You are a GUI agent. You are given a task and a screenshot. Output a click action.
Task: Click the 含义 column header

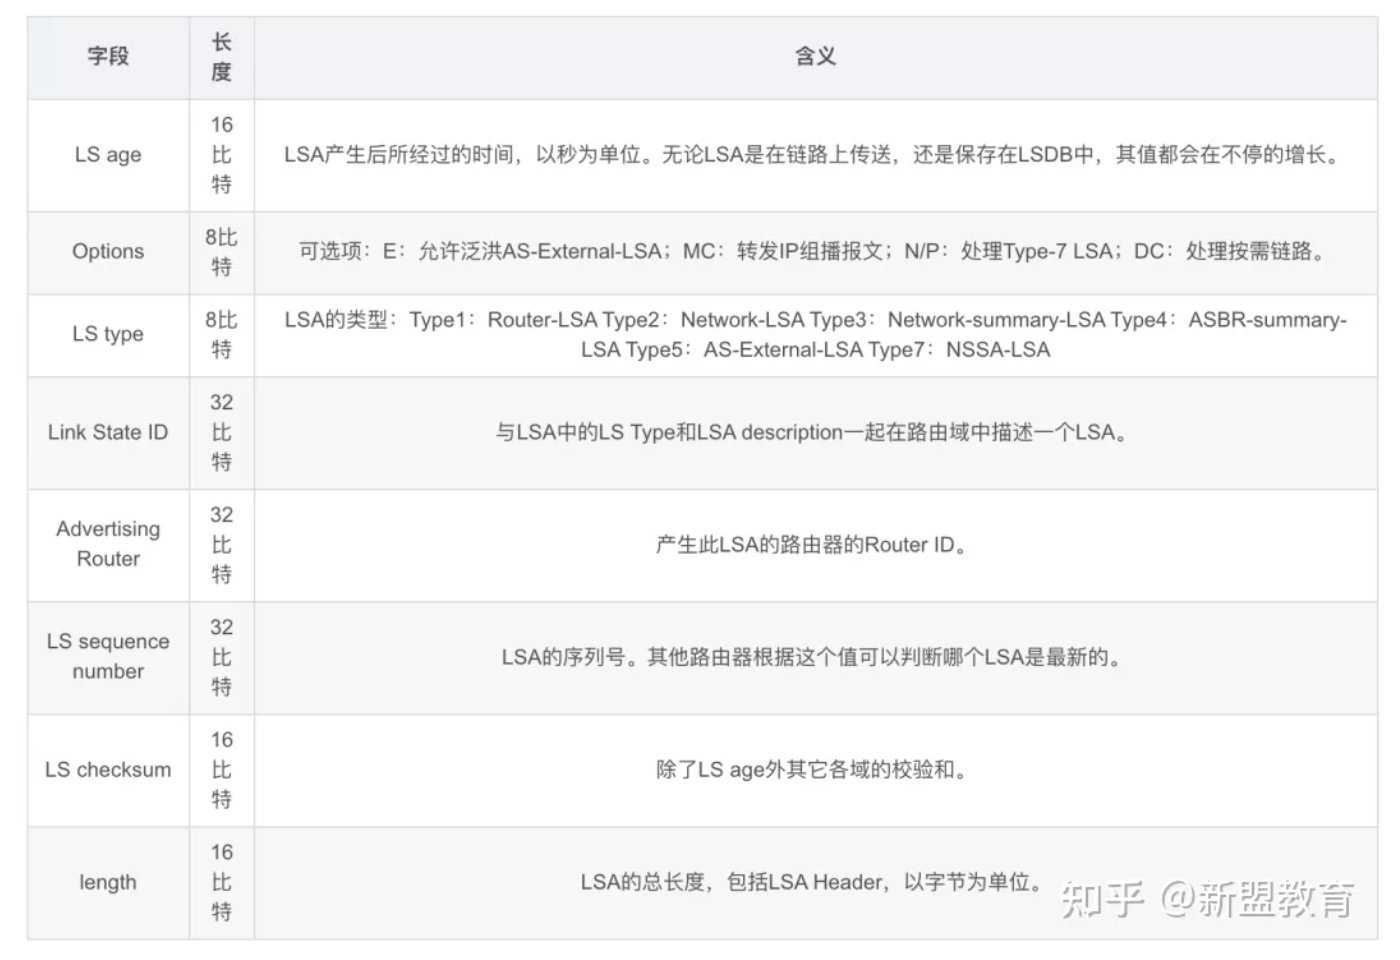click(x=815, y=56)
